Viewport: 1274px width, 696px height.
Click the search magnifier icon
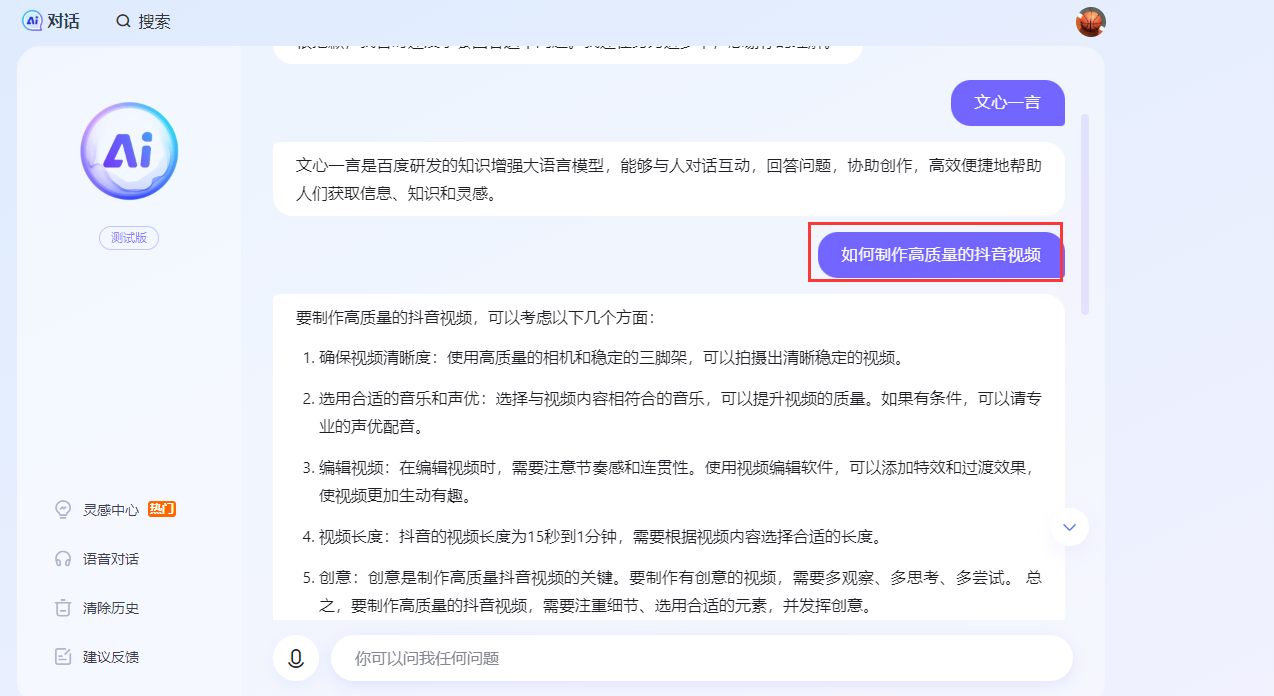[123, 21]
